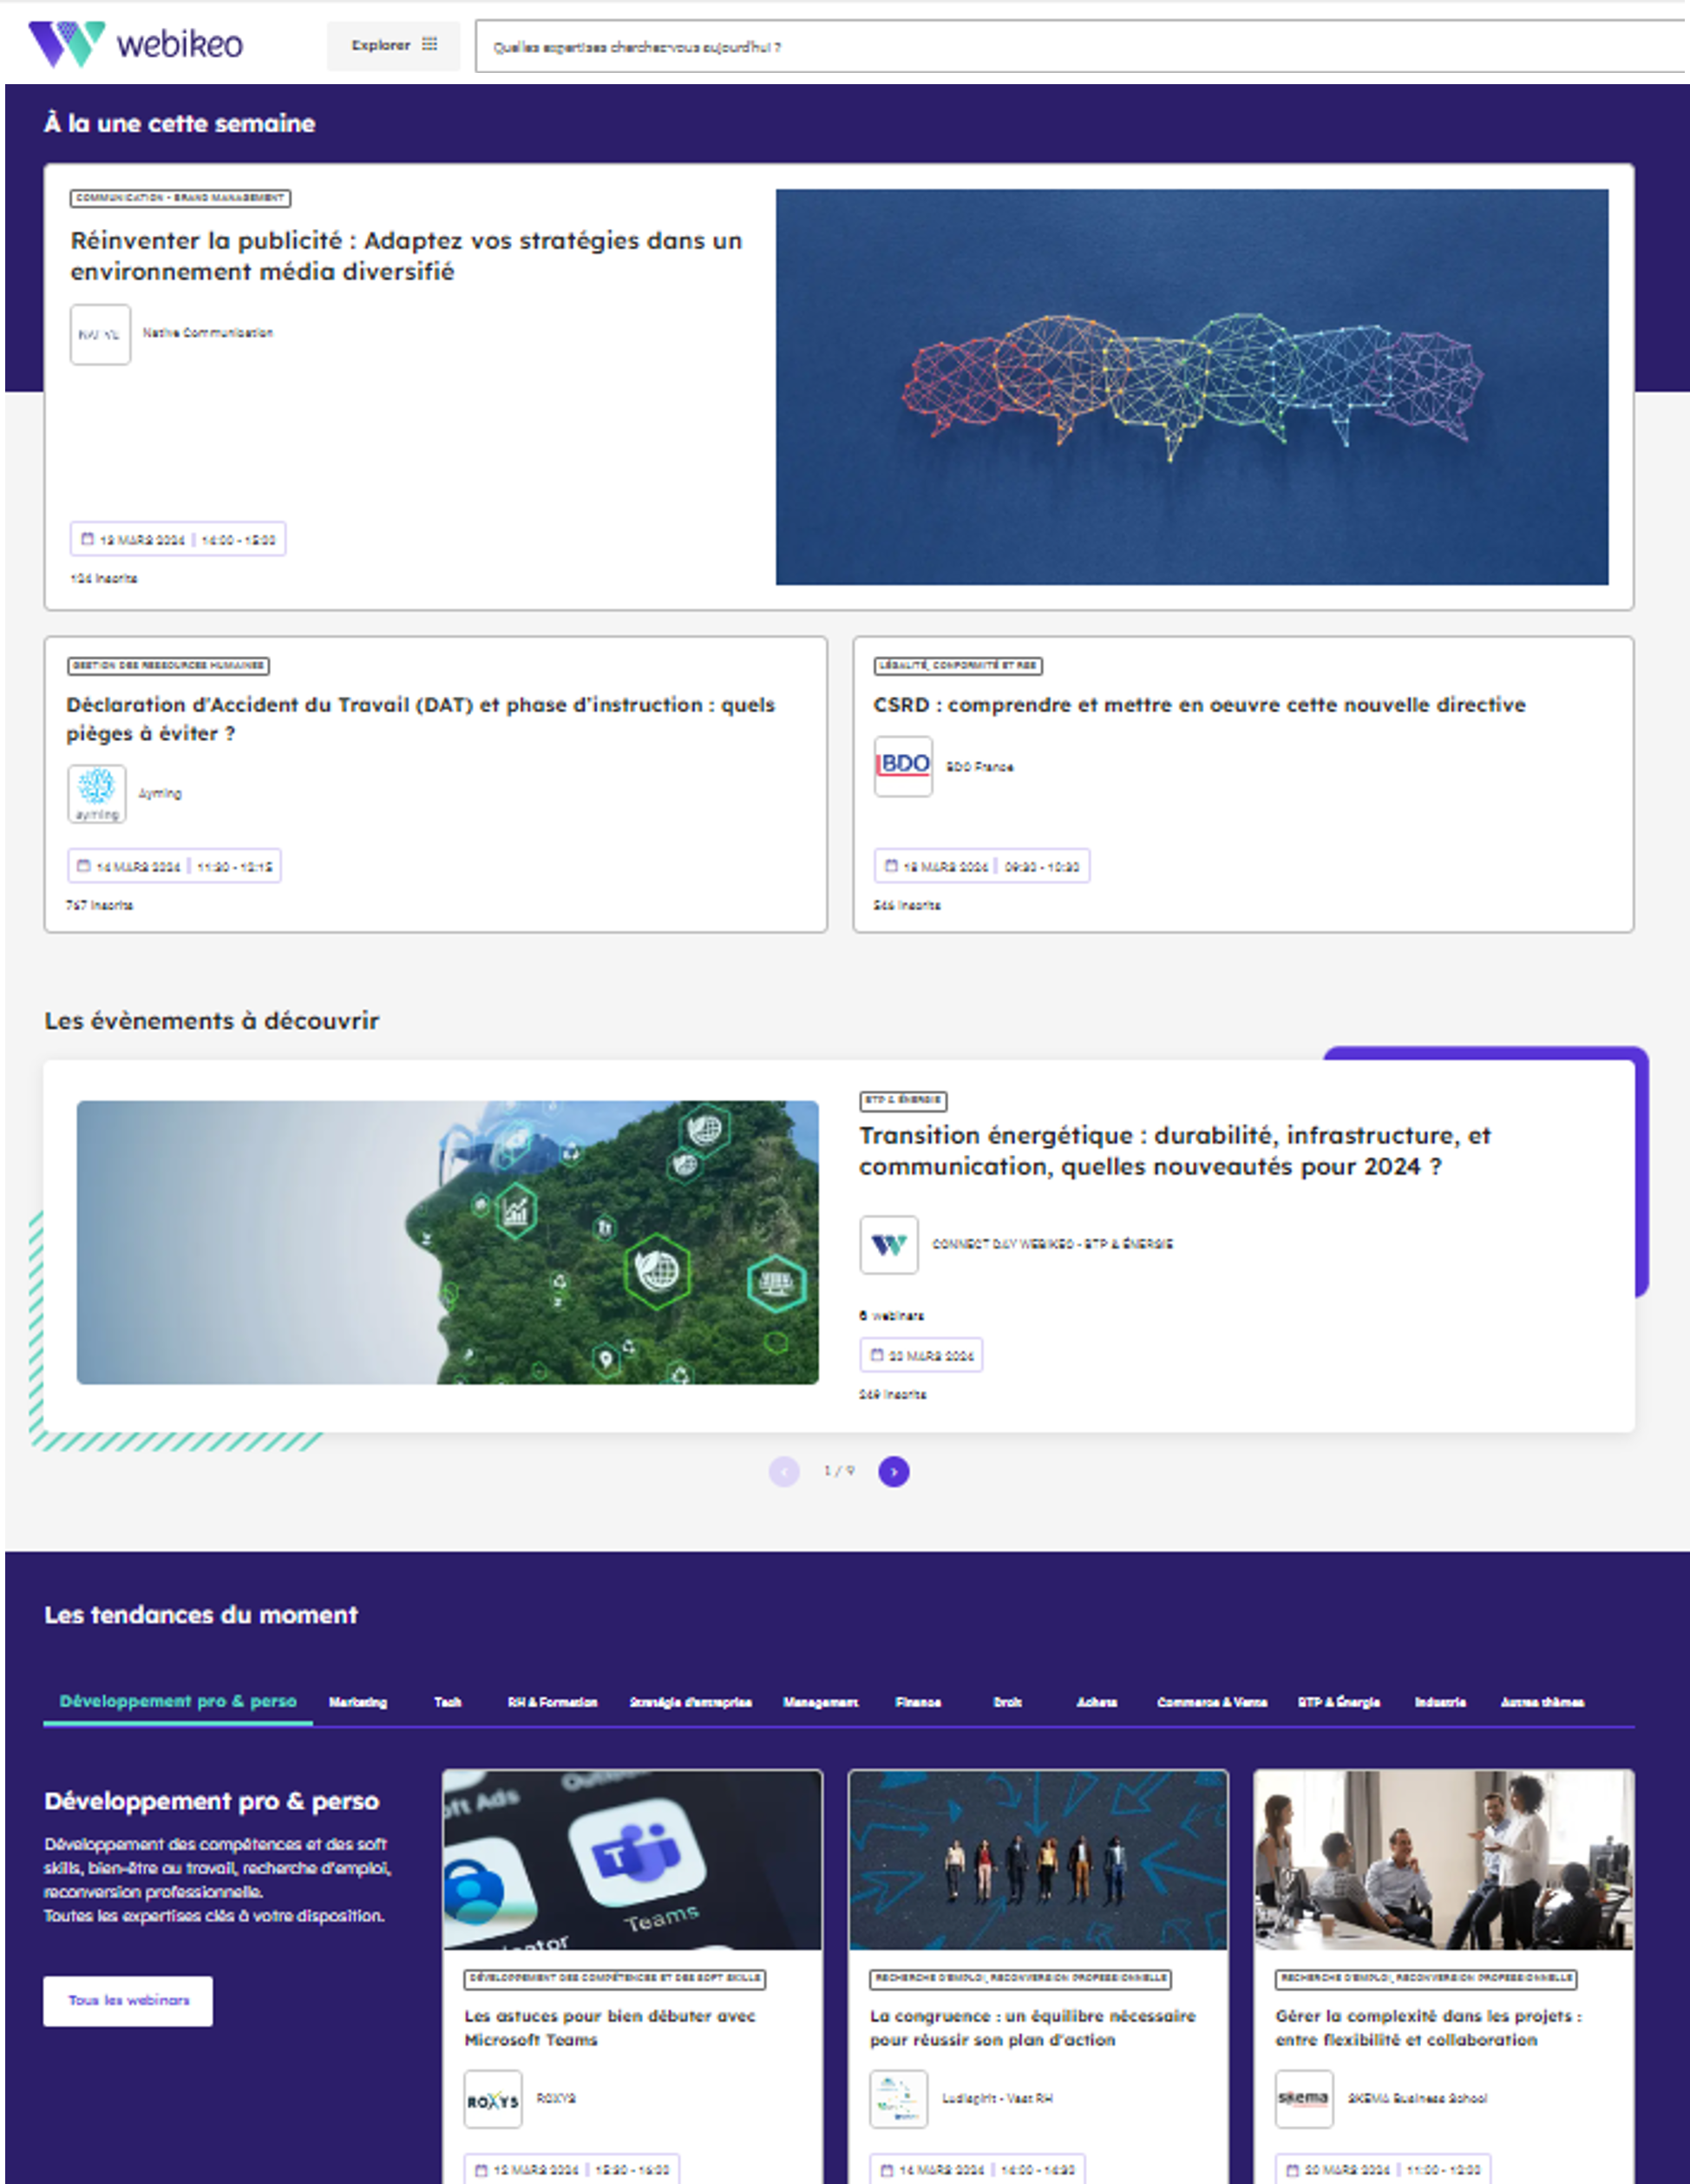Image resolution: width=1690 pixels, height=2184 pixels.
Task: Click the Microsoft Teams webinar thumbnail
Action: tap(632, 1859)
